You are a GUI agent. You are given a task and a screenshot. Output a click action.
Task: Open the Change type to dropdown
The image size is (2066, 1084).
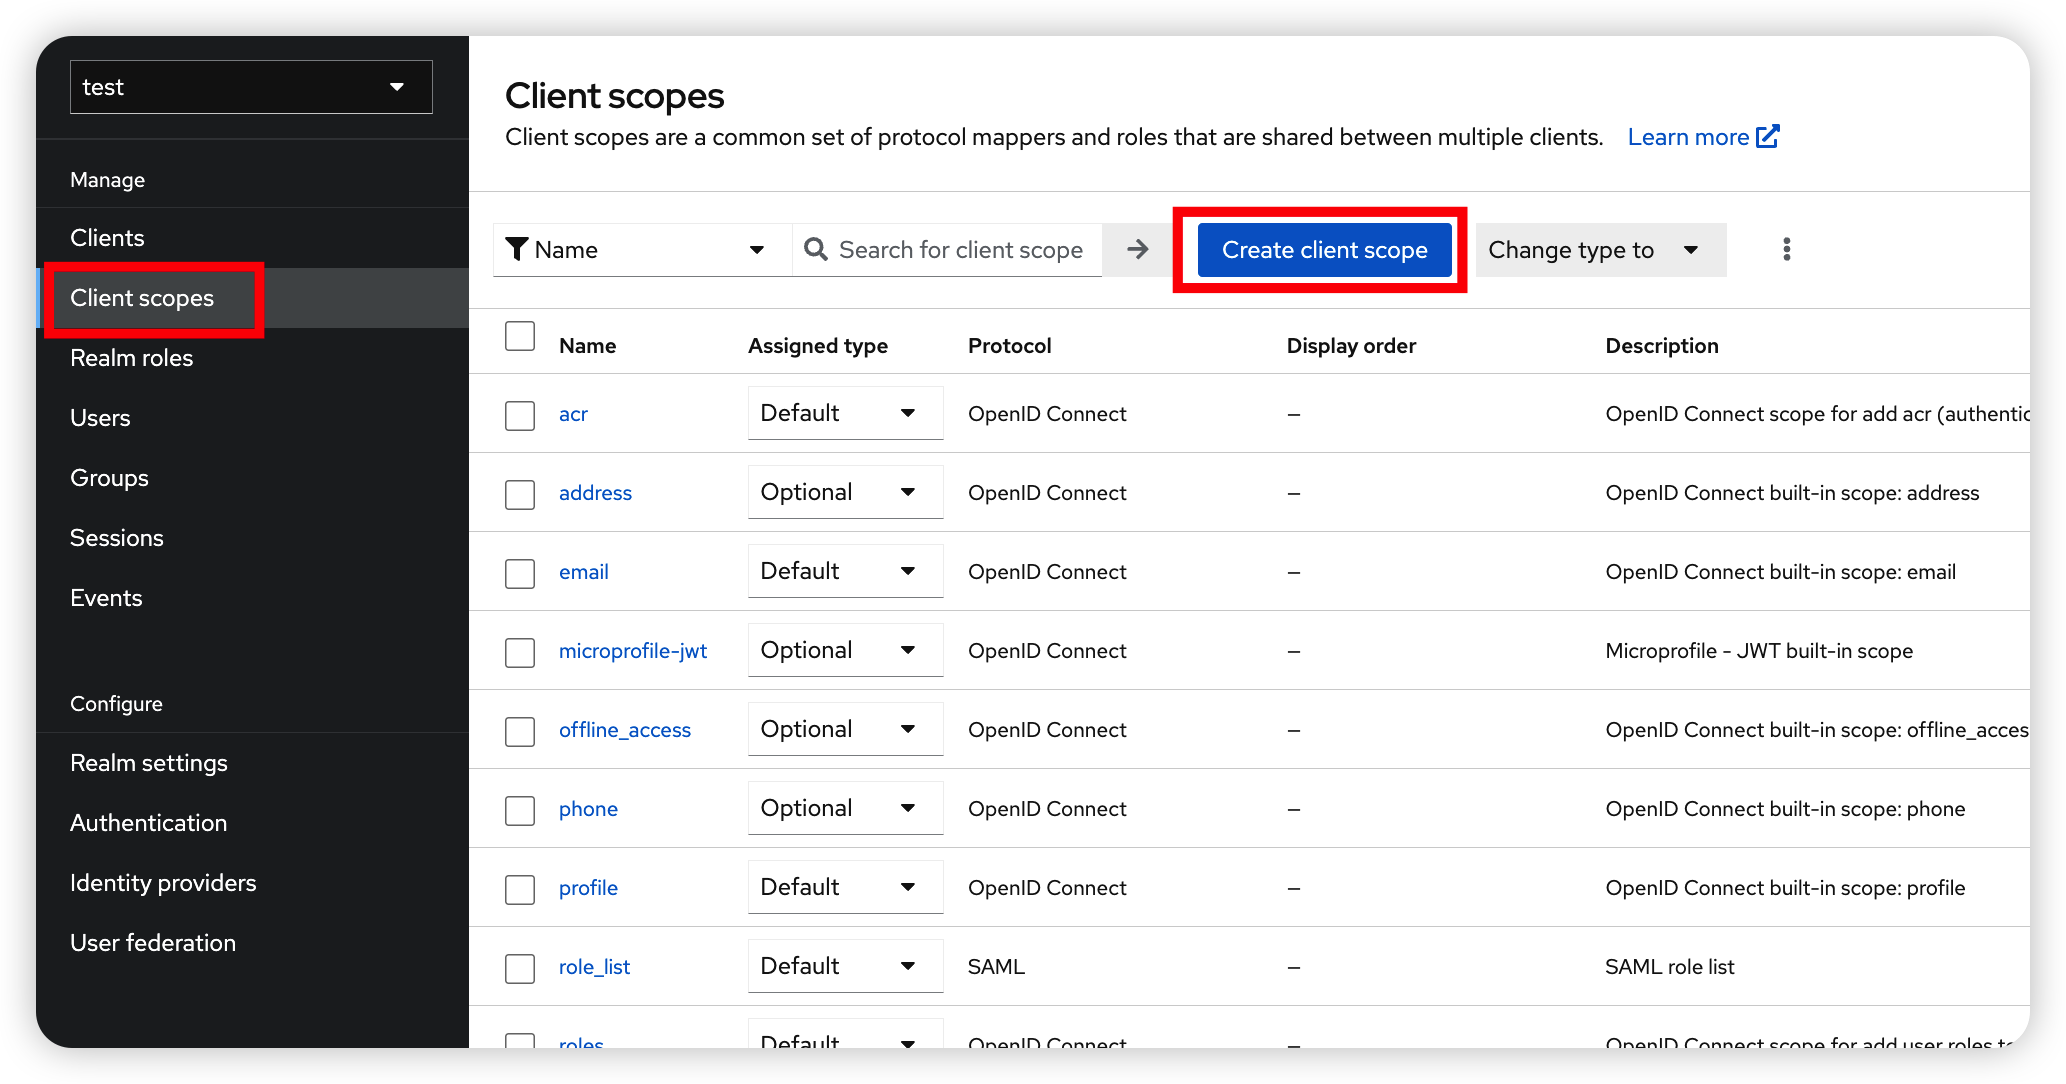[1599, 249]
